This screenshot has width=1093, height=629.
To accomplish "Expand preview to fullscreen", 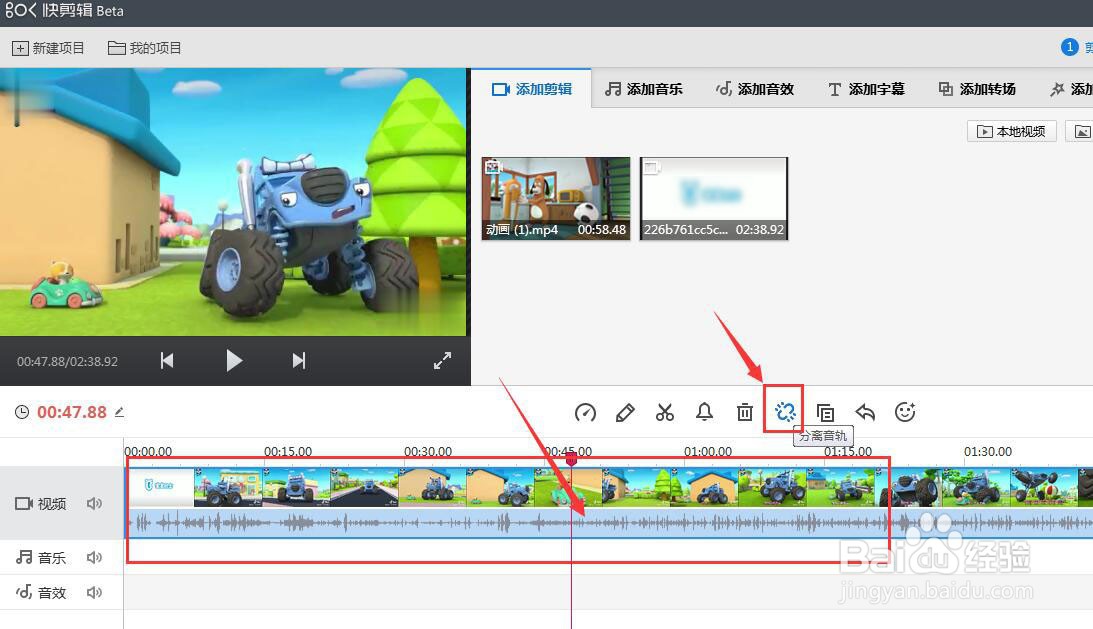I will pos(443,361).
